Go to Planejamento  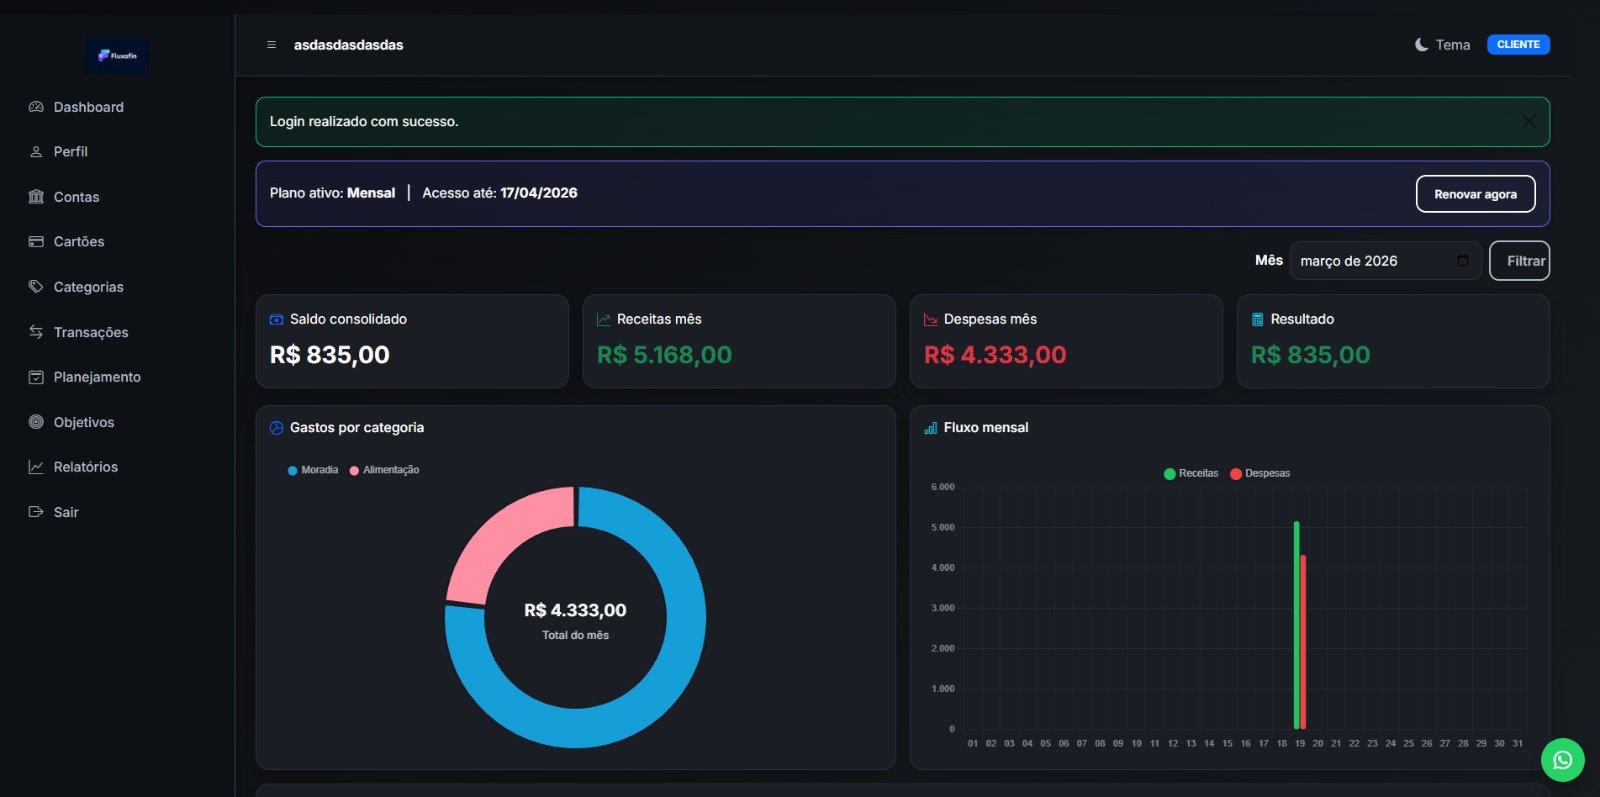tap(97, 377)
